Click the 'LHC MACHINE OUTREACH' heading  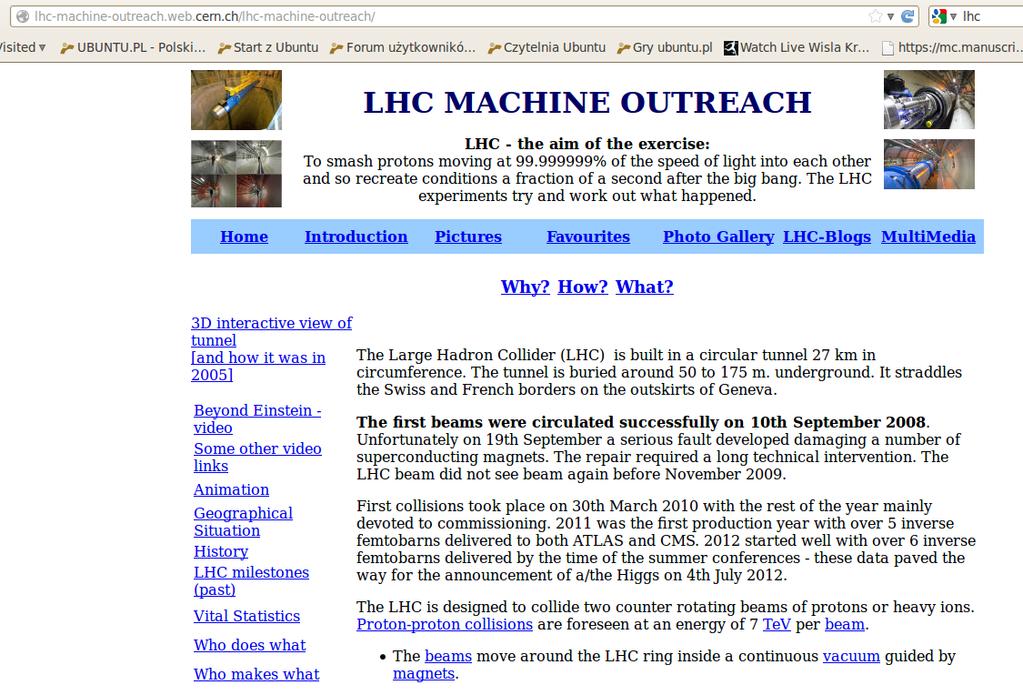click(587, 102)
